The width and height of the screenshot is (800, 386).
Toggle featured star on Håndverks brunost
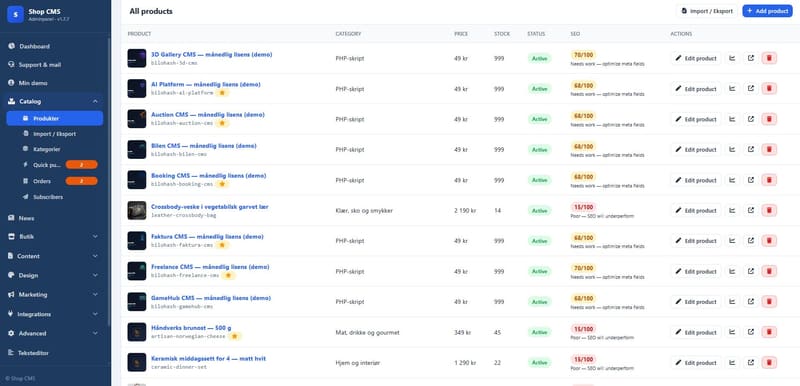(234, 337)
